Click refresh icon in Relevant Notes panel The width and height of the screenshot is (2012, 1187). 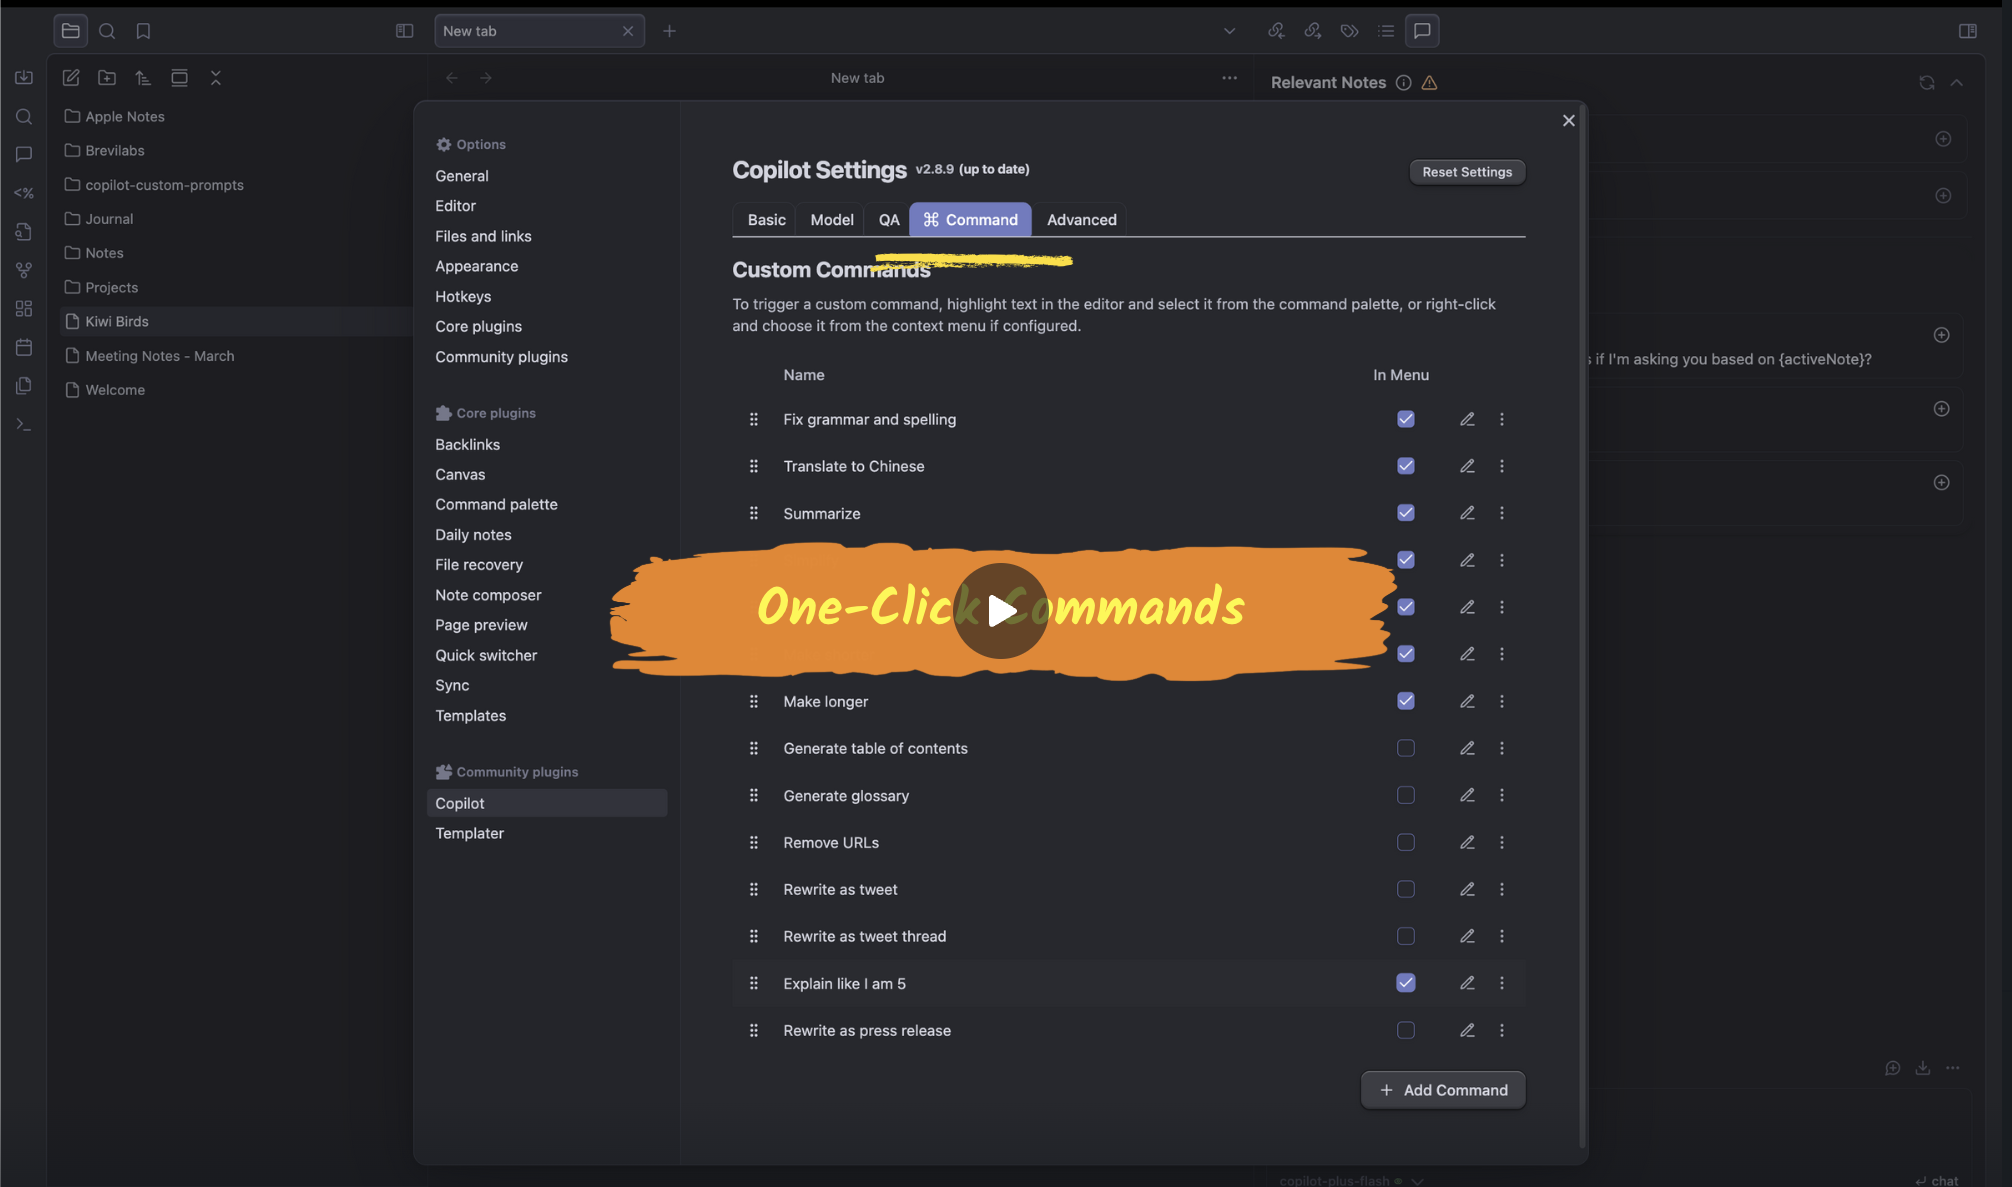click(x=1926, y=83)
